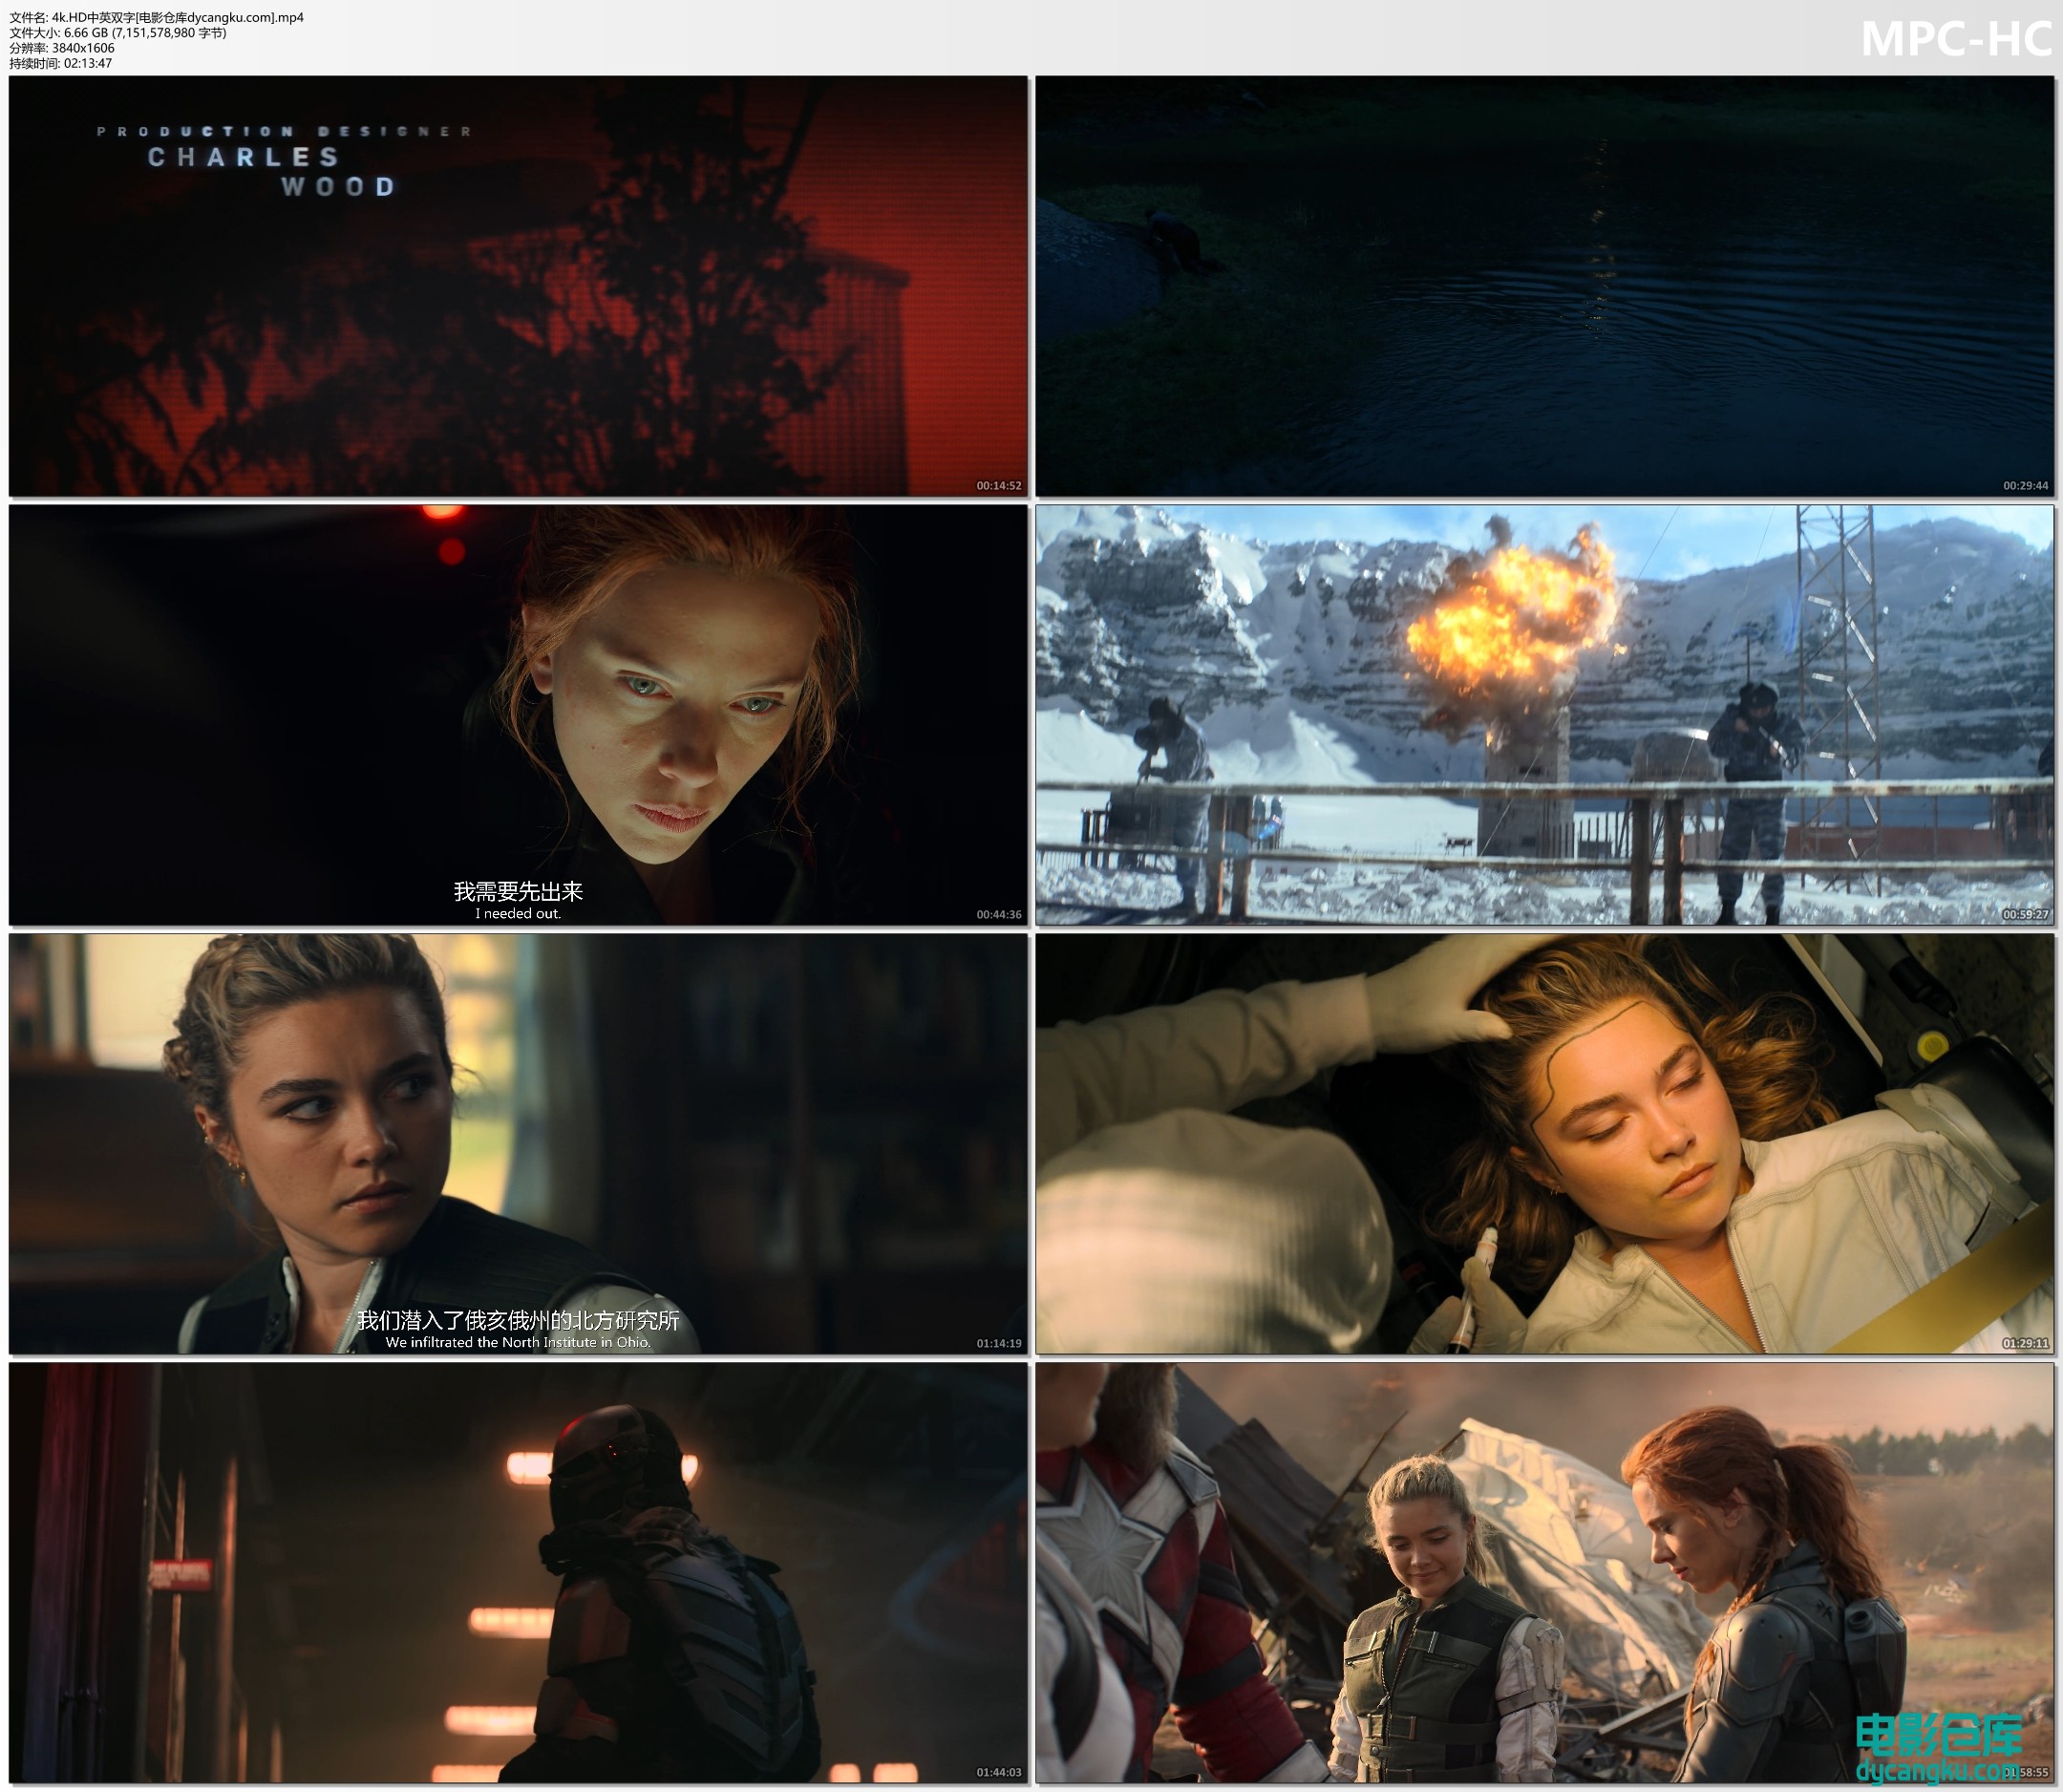Click the Chinese subtitle 我们潜入了俄亥俄州的北方研究所
This screenshot has height=1792, width=2063.
click(518, 1319)
